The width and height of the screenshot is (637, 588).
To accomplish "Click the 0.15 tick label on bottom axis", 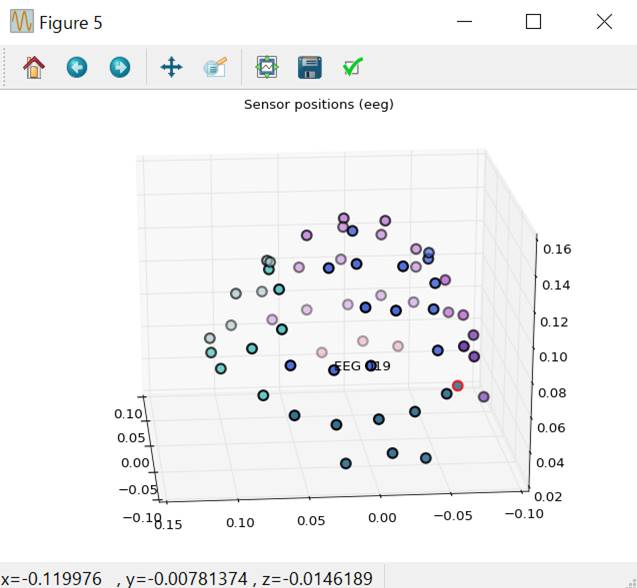I will tap(168, 522).
